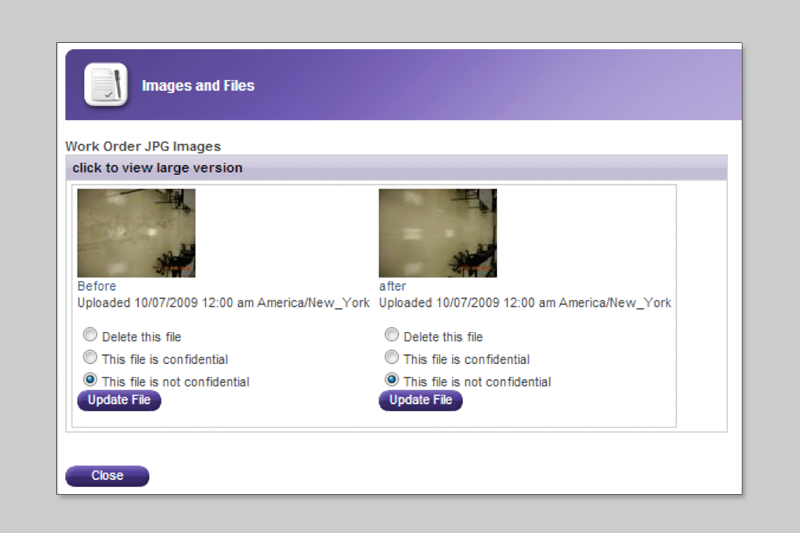Click the 'Images and Files' header title

pos(198,86)
